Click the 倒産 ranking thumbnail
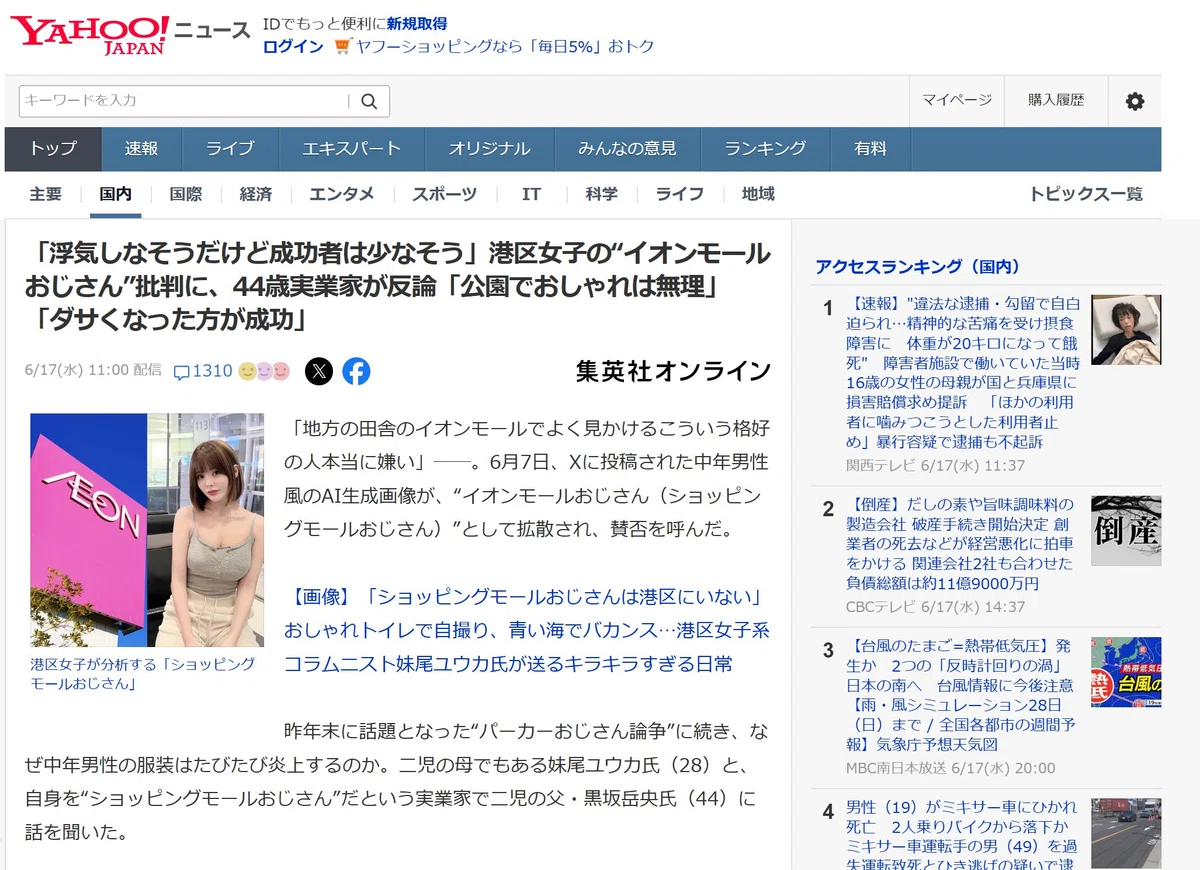The height and width of the screenshot is (870, 1200). tap(1126, 531)
